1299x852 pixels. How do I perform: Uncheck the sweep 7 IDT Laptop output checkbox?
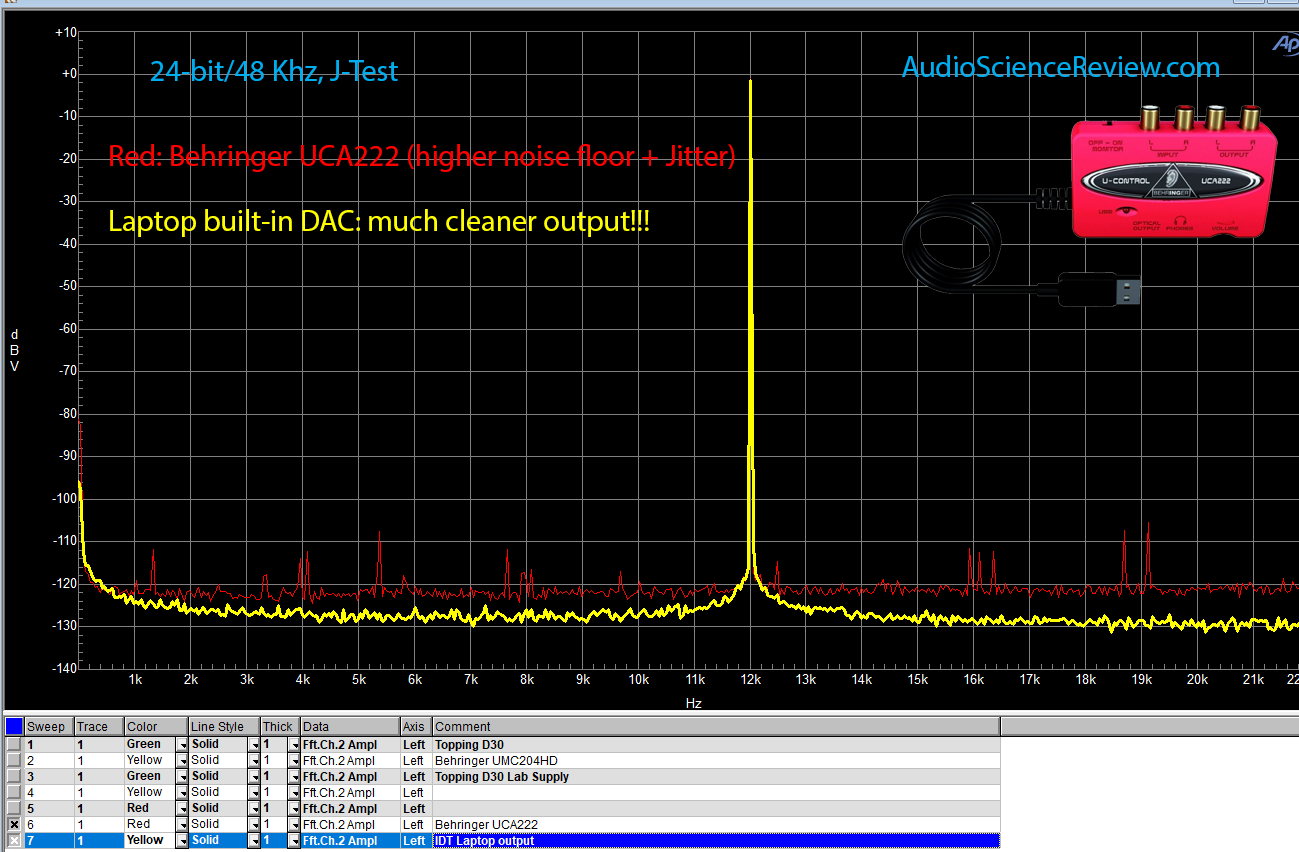click(x=13, y=840)
